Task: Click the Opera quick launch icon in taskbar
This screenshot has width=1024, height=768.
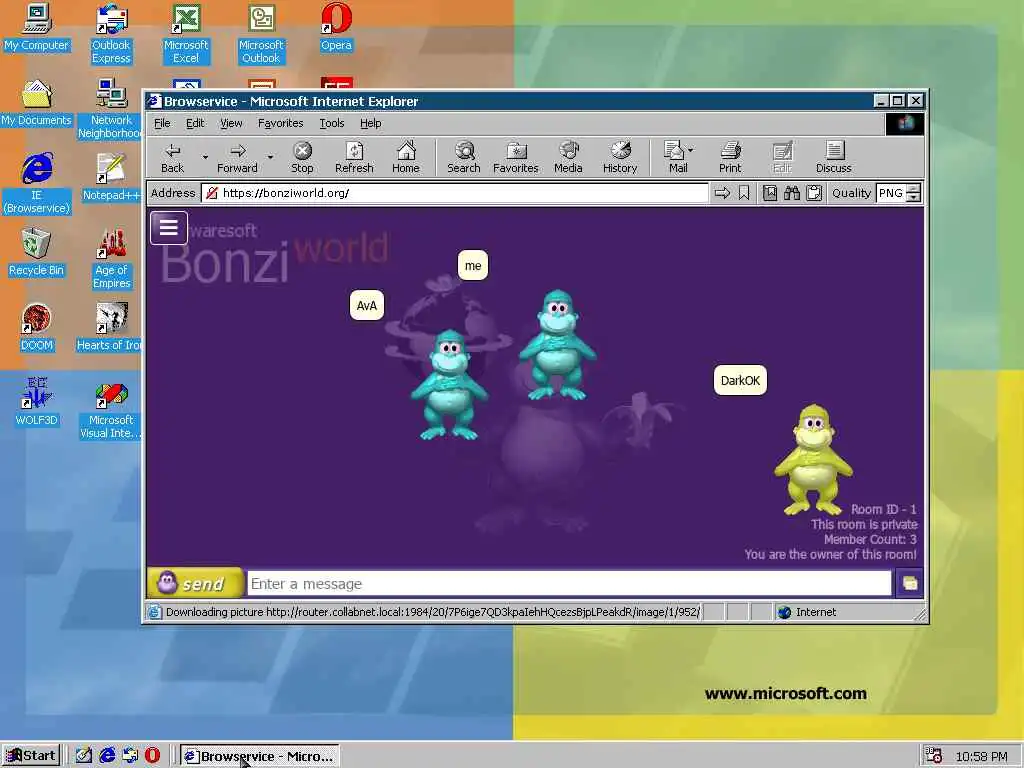Action: coord(152,755)
